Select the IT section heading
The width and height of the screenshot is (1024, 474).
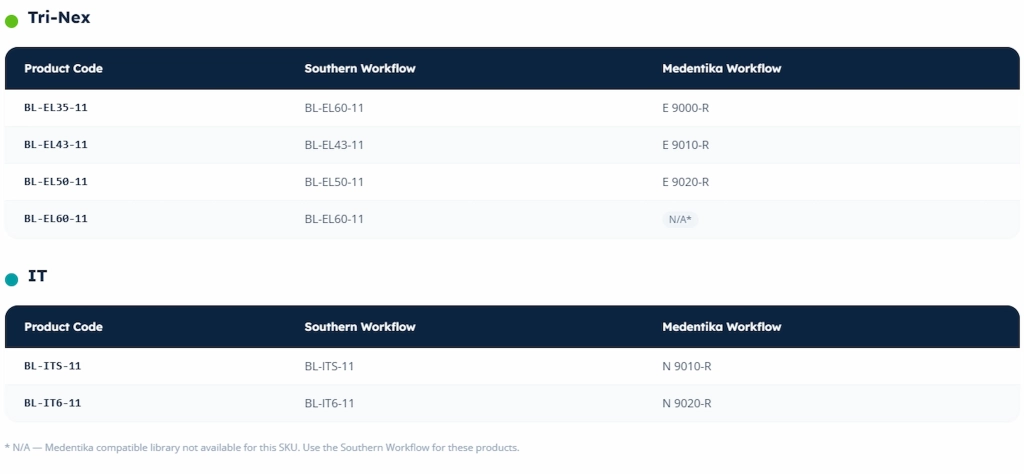[x=37, y=276]
